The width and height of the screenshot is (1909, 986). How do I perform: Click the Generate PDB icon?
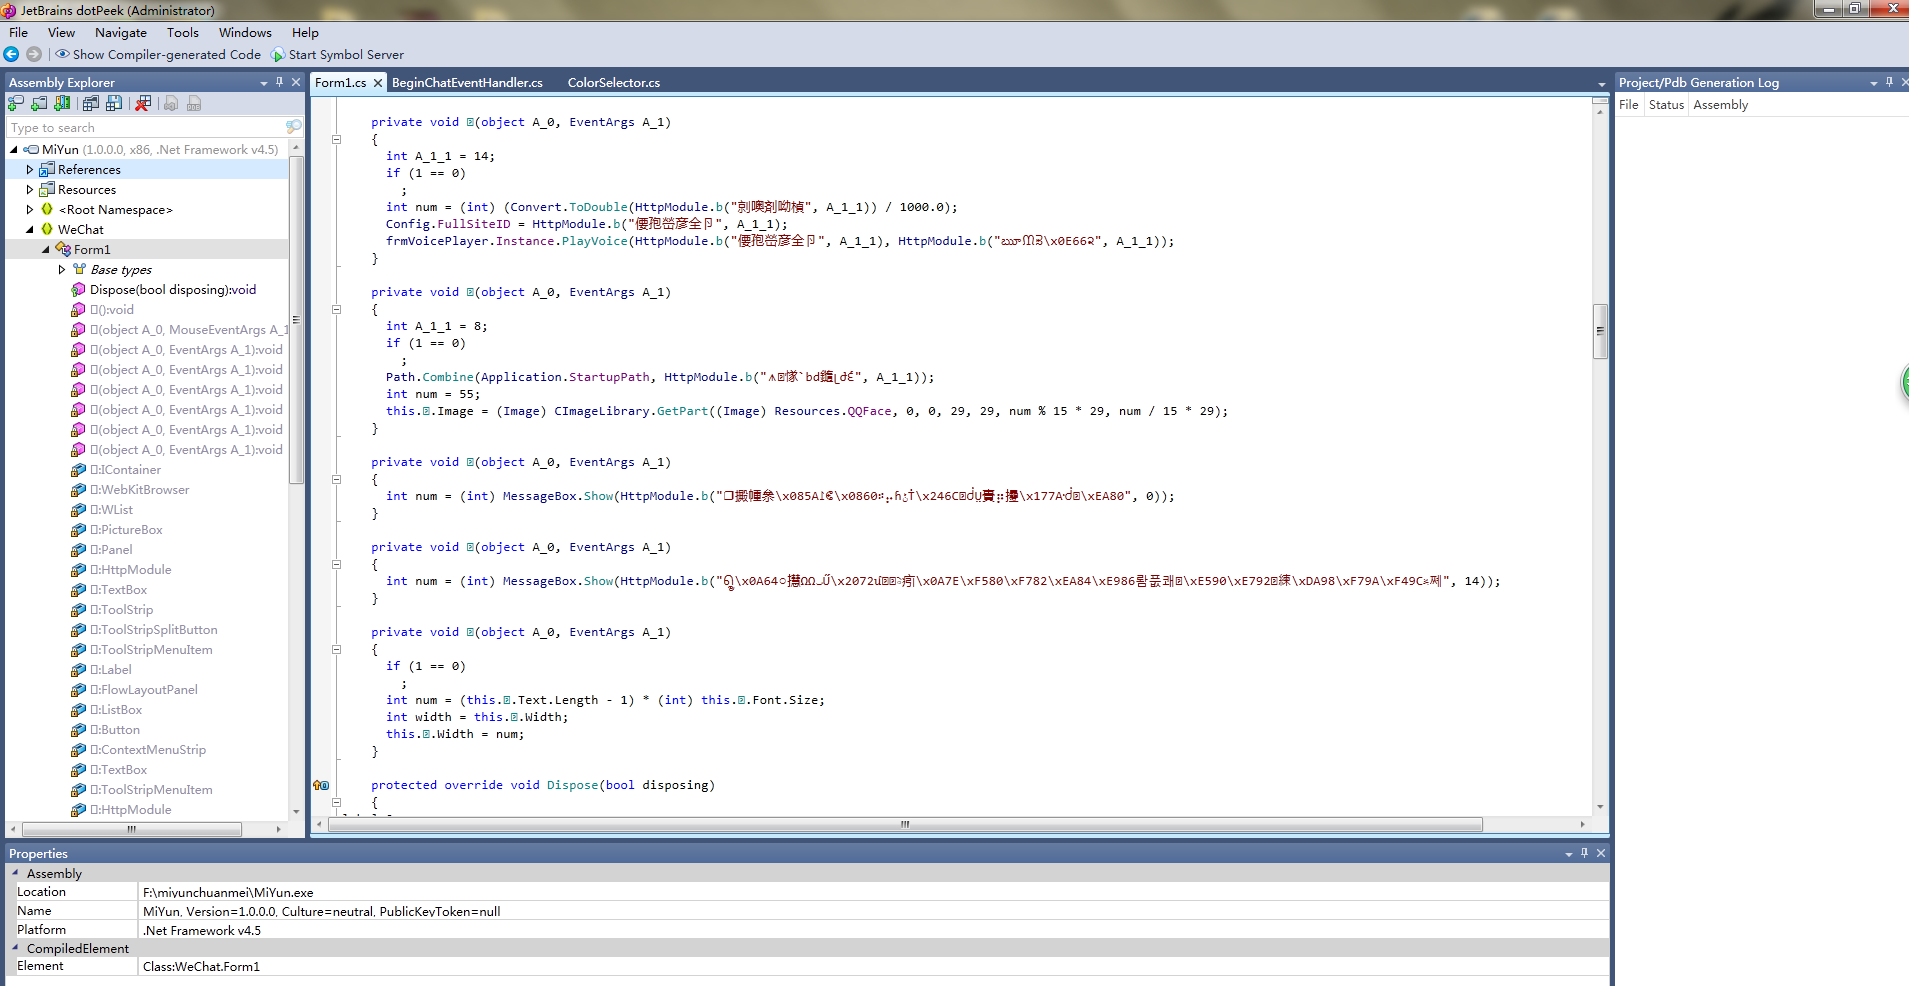pyautogui.click(x=194, y=103)
